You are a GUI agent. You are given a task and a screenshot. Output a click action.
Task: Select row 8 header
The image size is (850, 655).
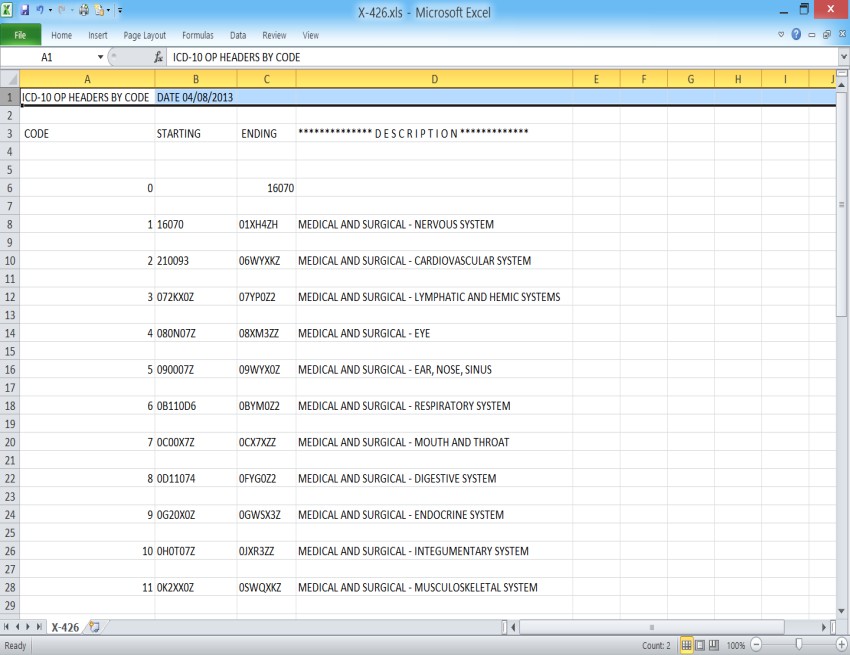tap(10, 224)
